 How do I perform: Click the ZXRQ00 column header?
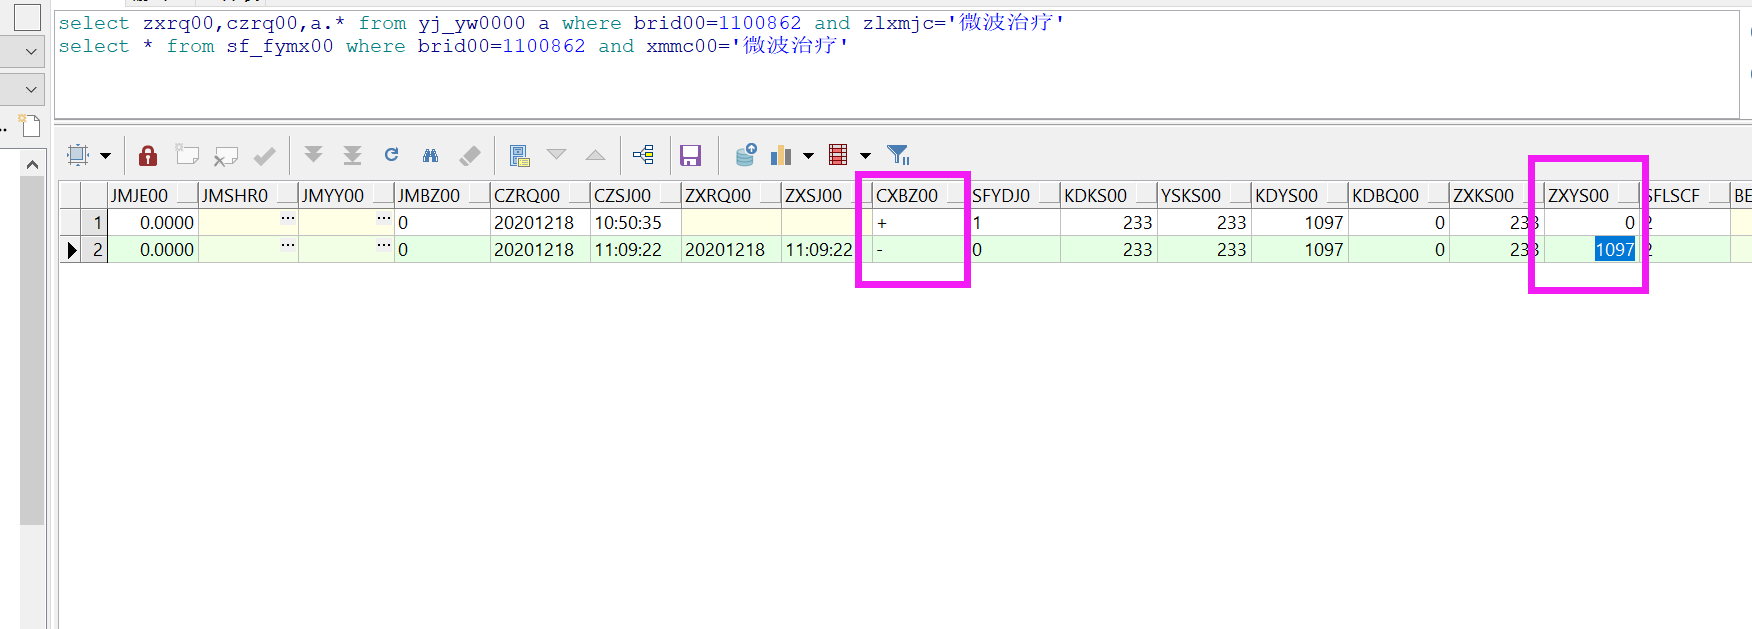[731, 195]
